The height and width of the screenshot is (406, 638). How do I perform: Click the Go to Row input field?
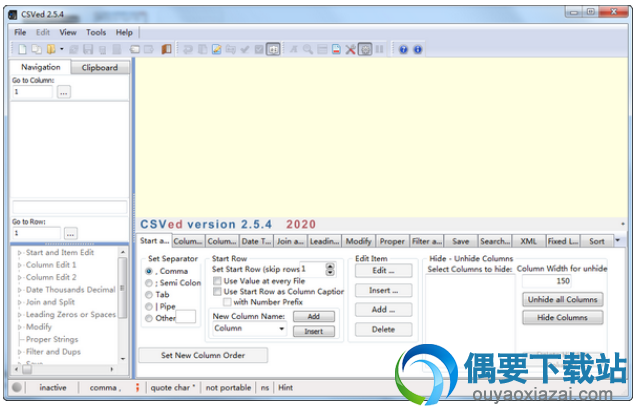click(x=37, y=234)
